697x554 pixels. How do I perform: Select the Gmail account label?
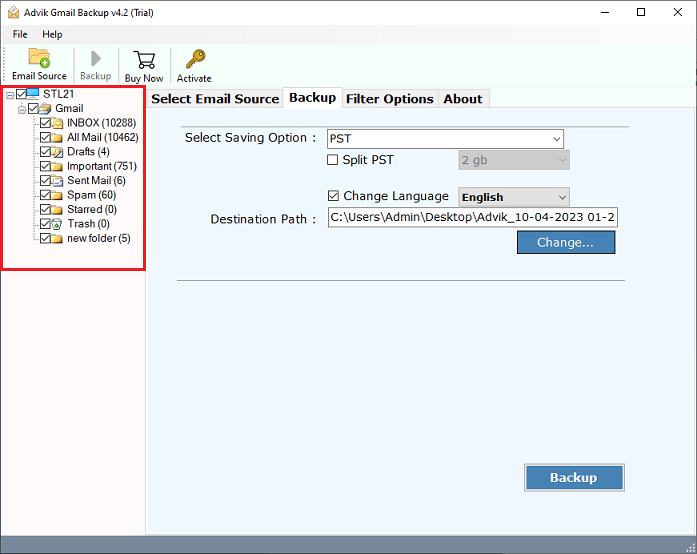click(69, 108)
